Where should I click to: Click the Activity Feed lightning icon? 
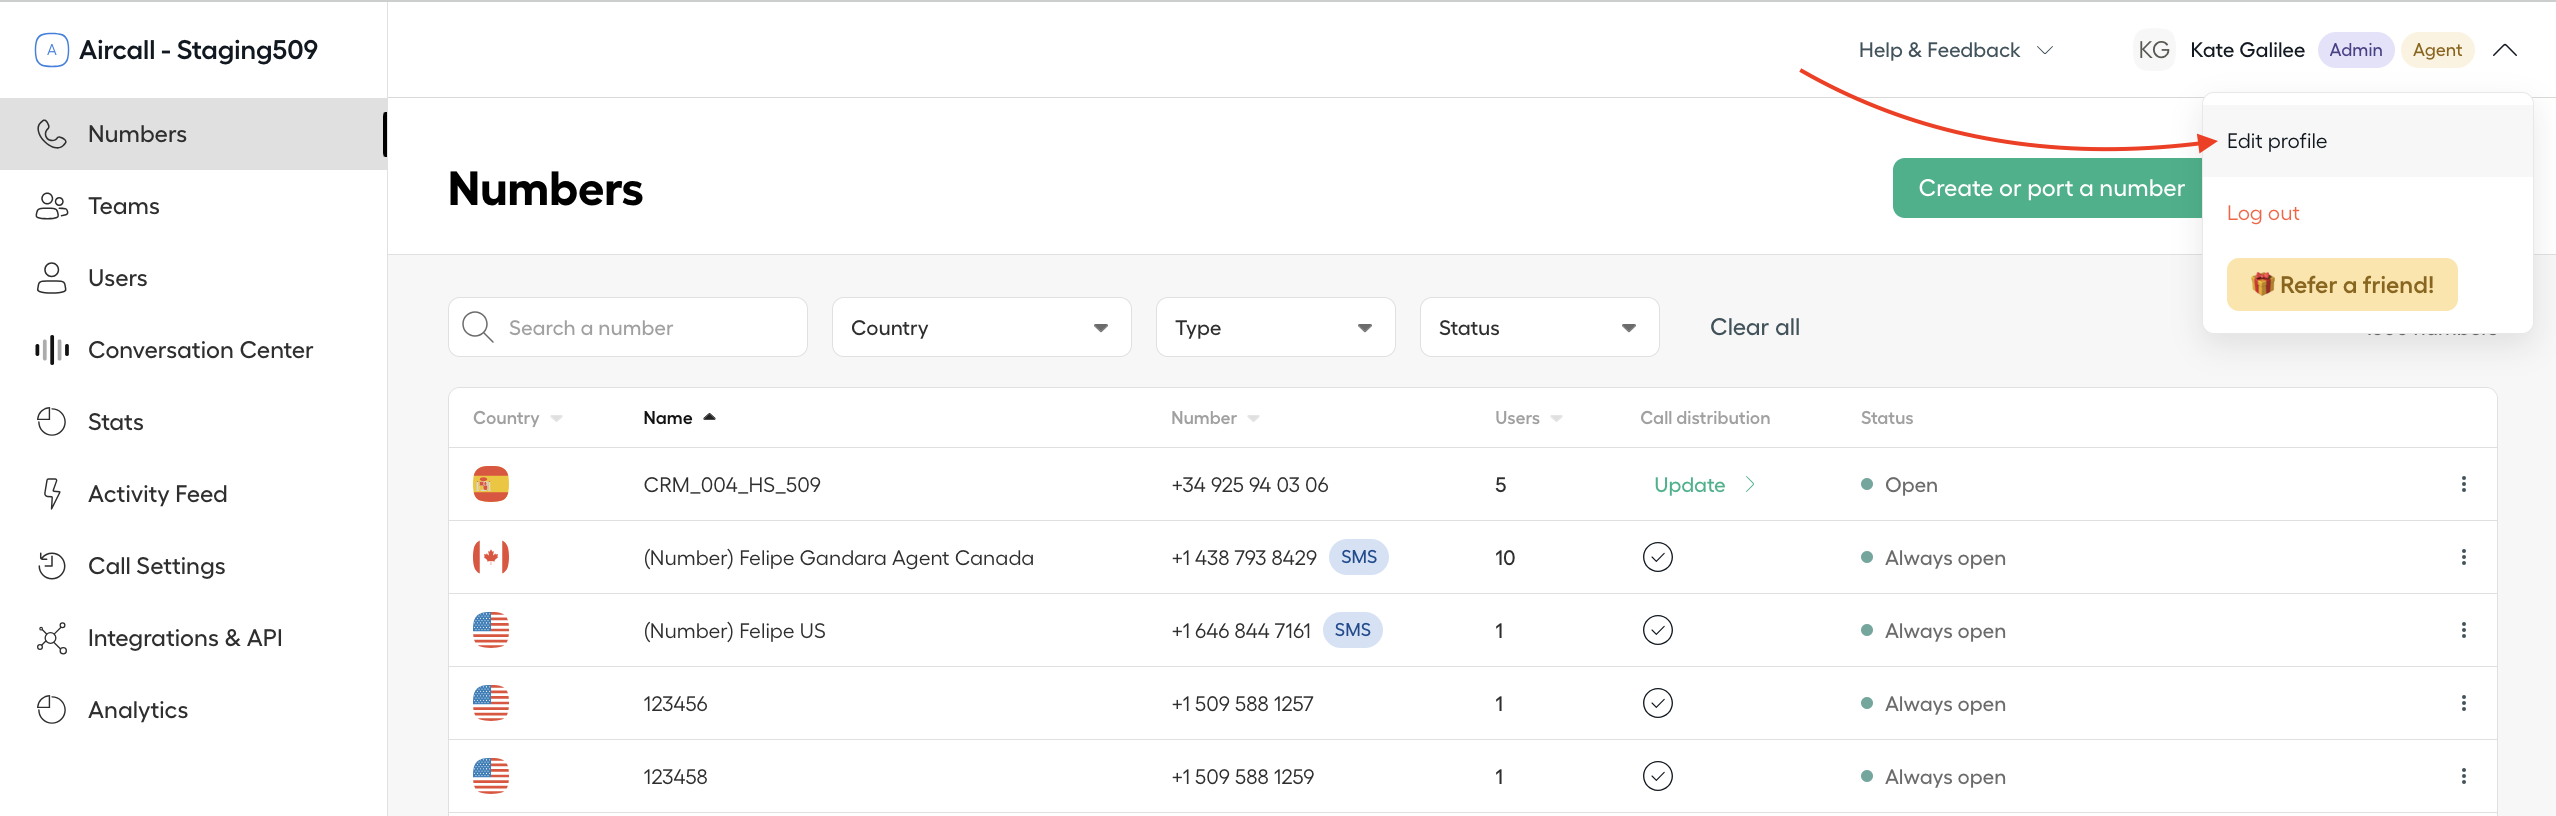52,494
